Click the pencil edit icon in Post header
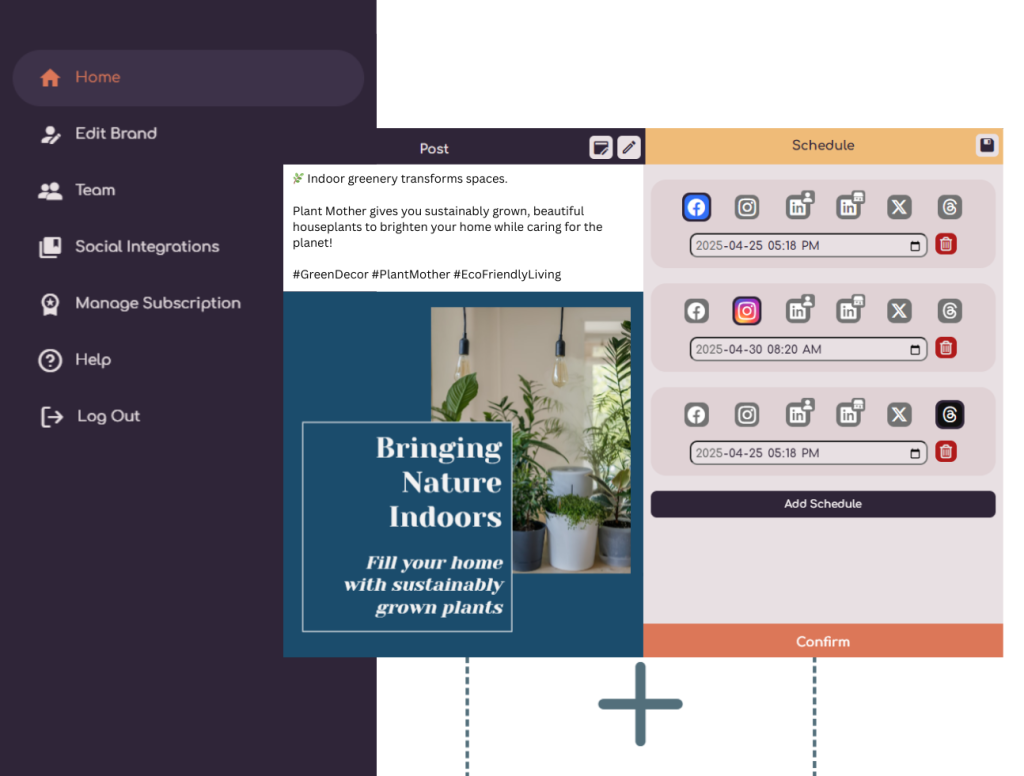This screenshot has height=776, width=1024. click(x=629, y=148)
